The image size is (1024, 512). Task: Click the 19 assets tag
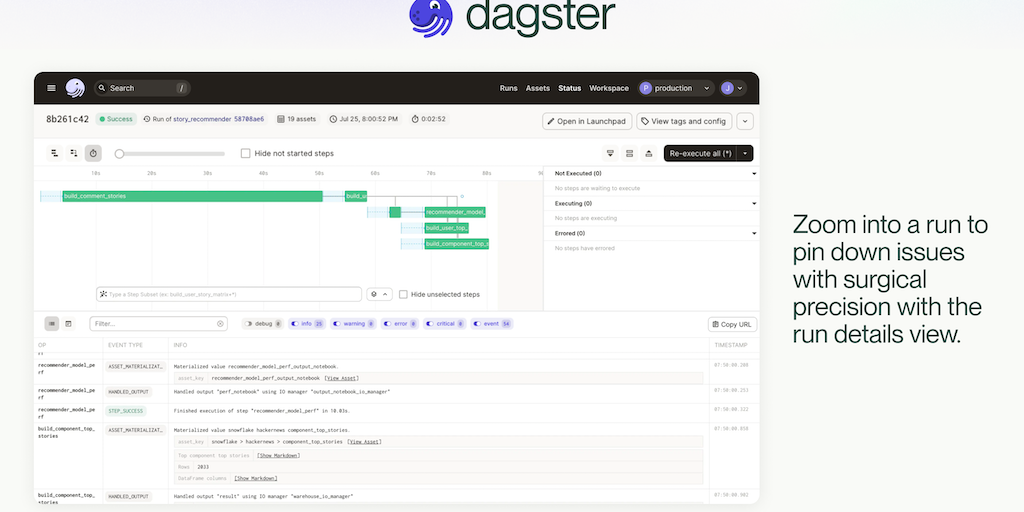296,120
